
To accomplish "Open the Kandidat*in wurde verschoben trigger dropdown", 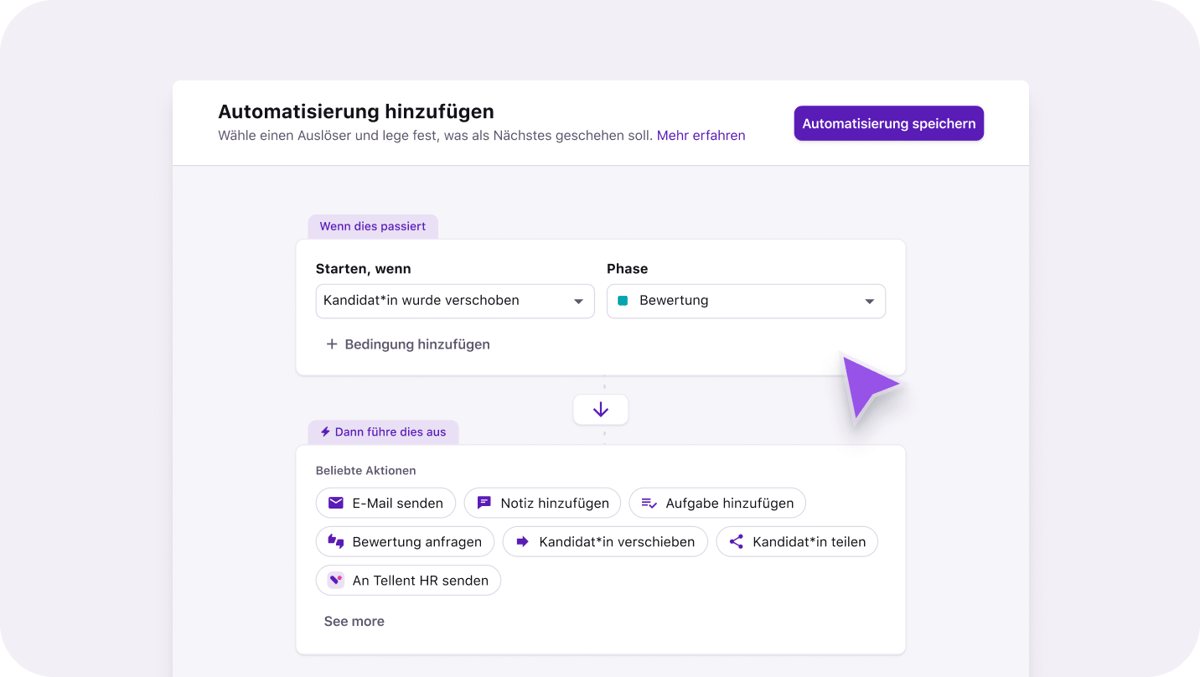I will point(455,300).
